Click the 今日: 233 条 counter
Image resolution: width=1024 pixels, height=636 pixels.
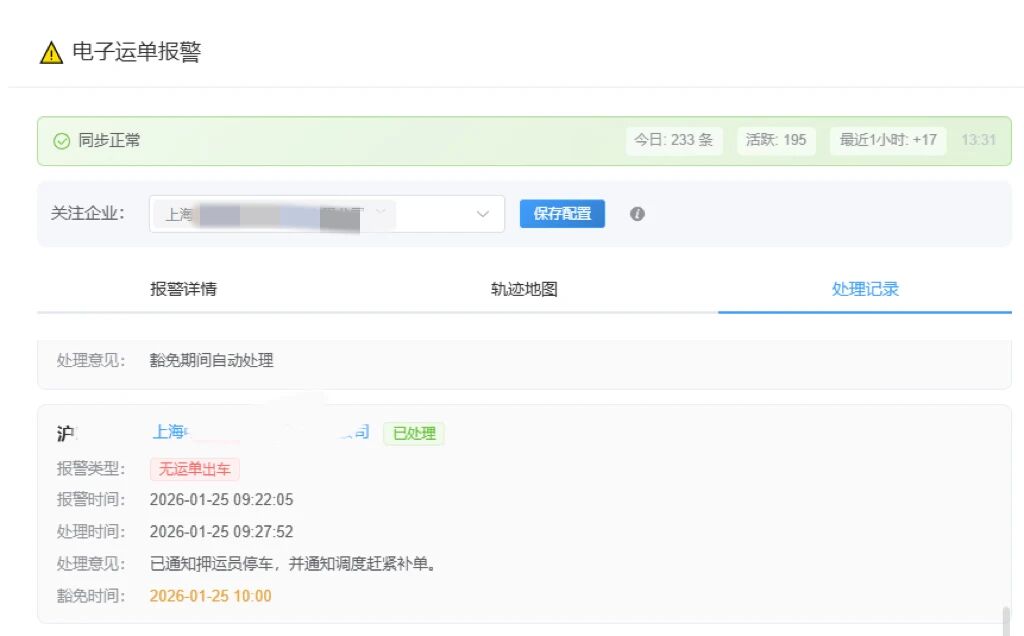(674, 140)
